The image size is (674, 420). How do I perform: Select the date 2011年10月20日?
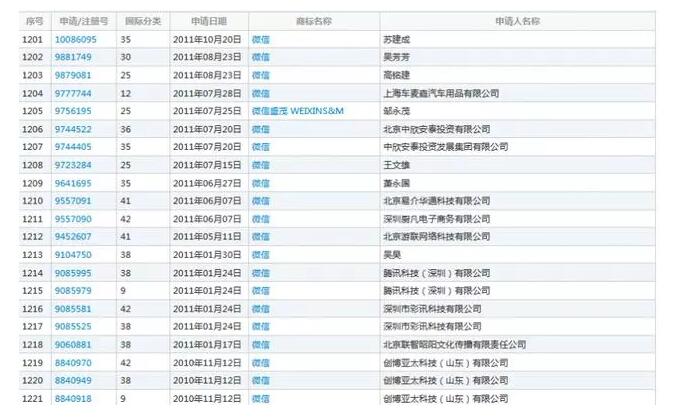[207, 40]
